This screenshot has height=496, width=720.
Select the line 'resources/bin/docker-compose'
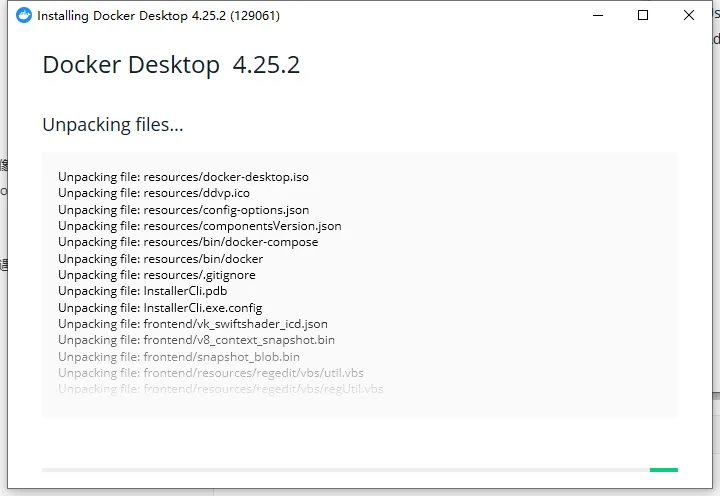click(x=188, y=242)
